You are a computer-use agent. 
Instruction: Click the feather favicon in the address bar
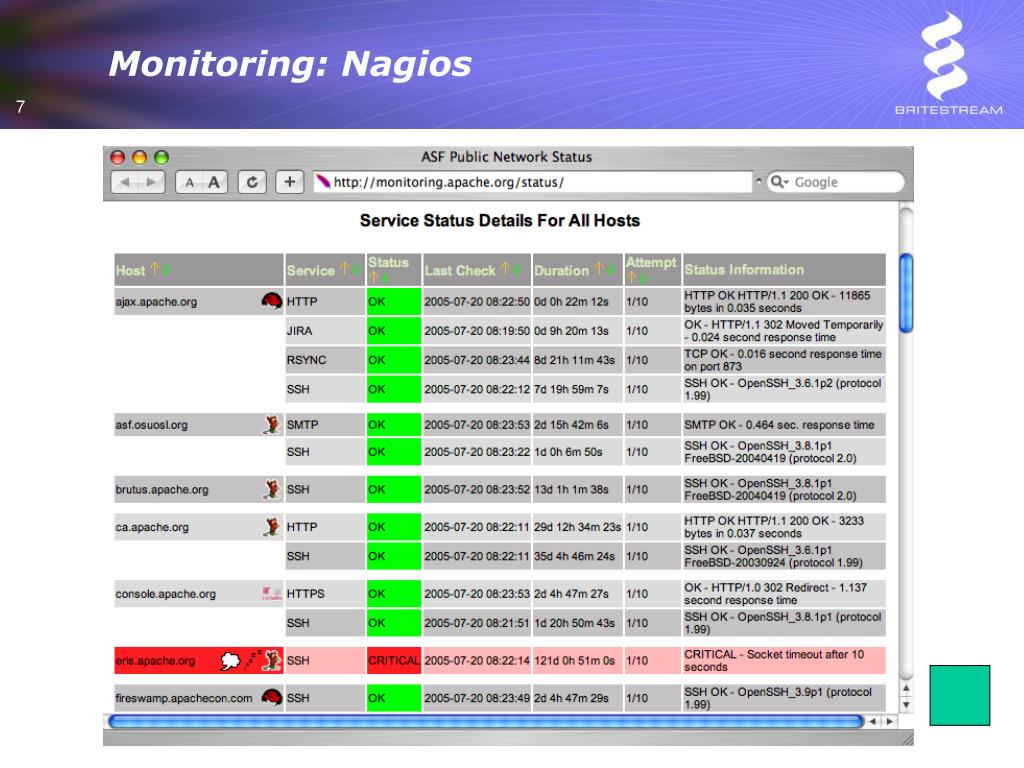click(323, 182)
